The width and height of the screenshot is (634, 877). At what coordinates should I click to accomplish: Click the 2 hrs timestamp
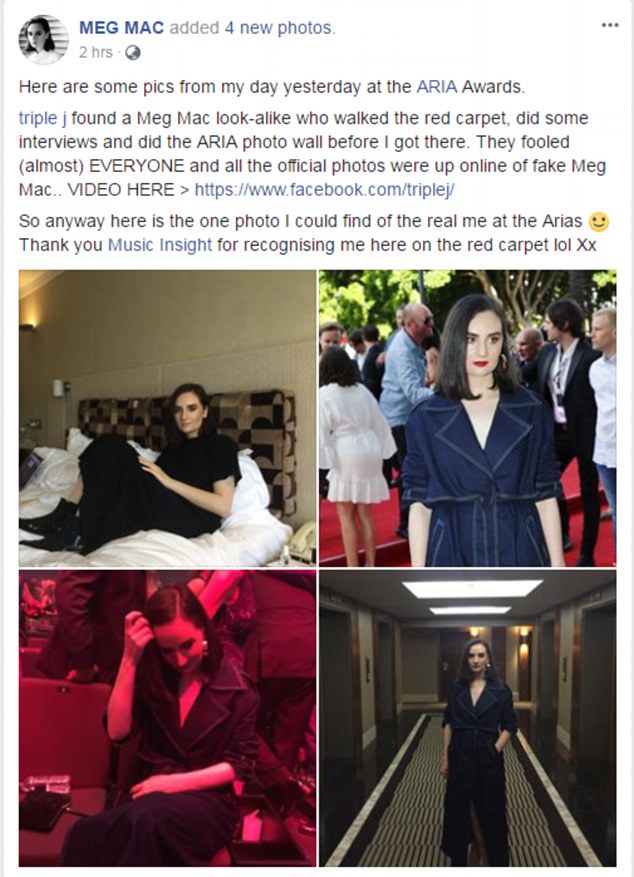(x=95, y=53)
